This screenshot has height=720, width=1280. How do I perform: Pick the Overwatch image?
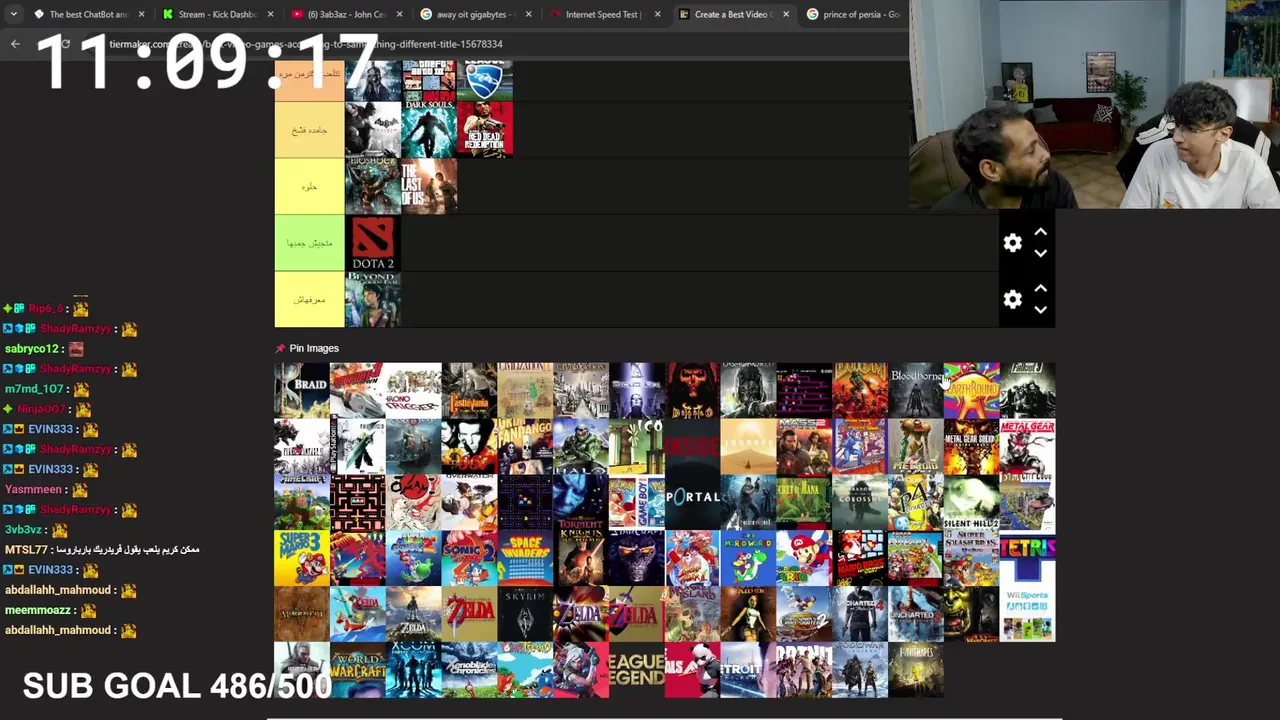pos(469,502)
